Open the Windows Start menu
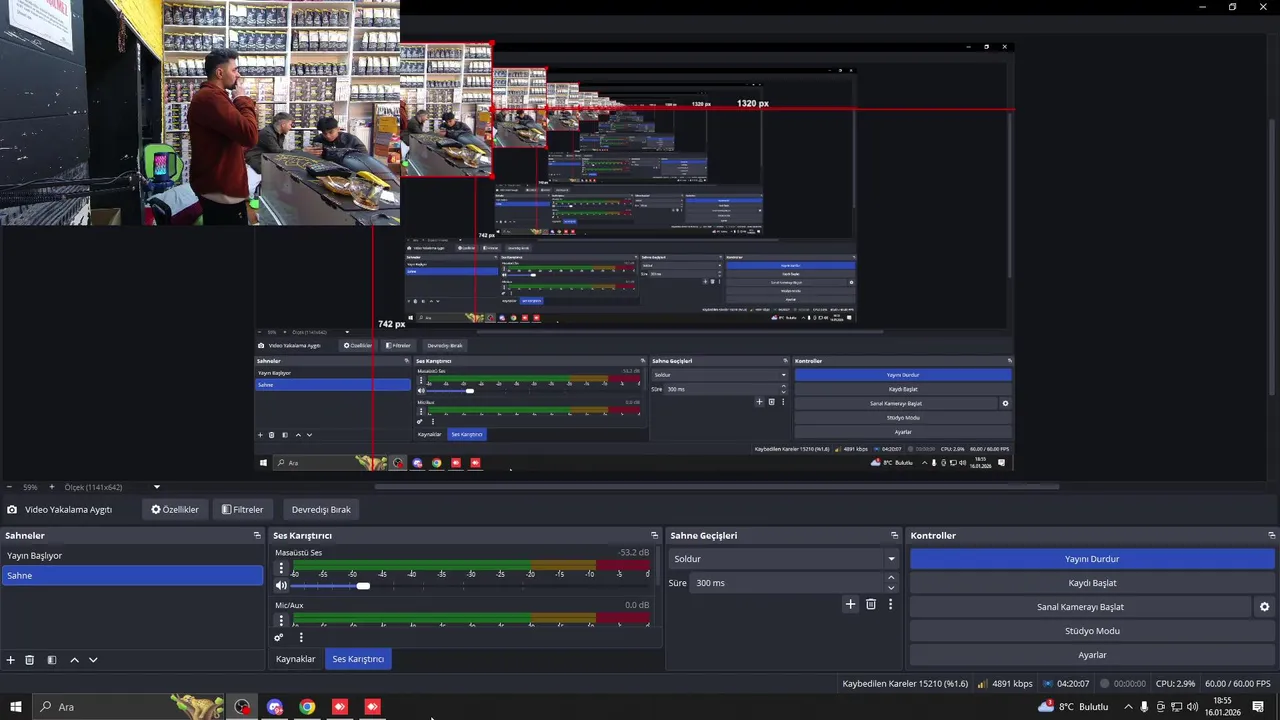The width and height of the screenshot is (1280, 720). click(16, 707)
